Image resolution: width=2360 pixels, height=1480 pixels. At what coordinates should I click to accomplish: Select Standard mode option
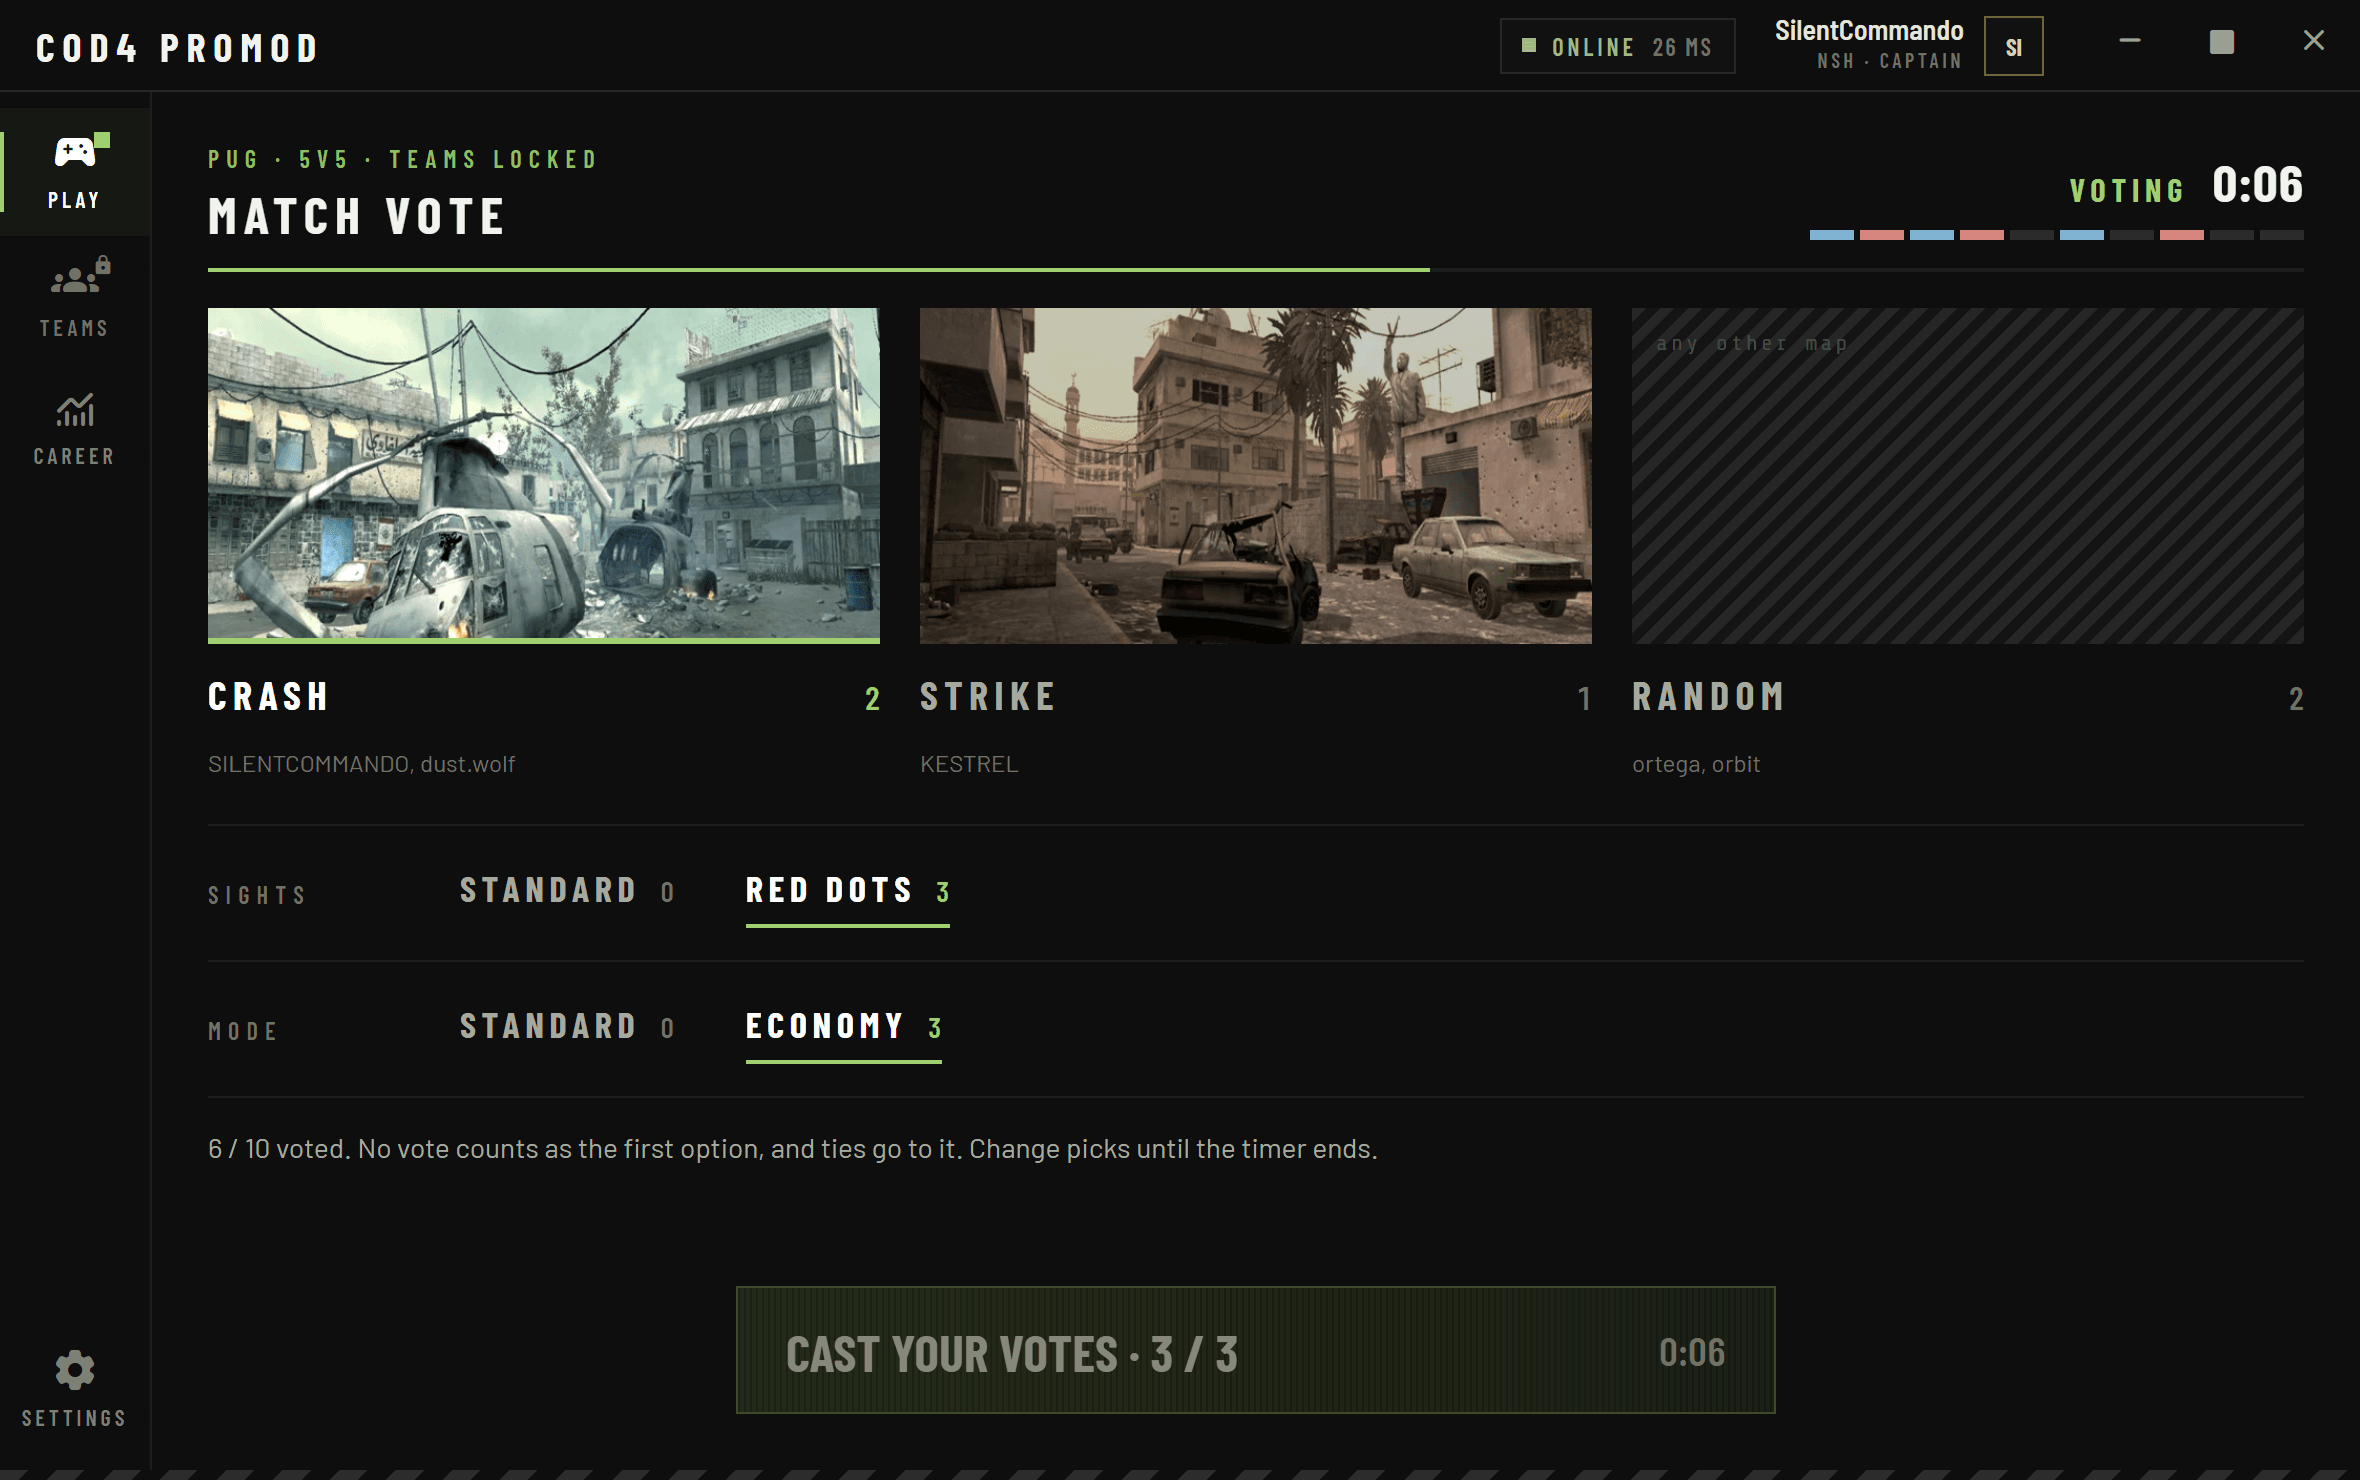point(567,1026)
